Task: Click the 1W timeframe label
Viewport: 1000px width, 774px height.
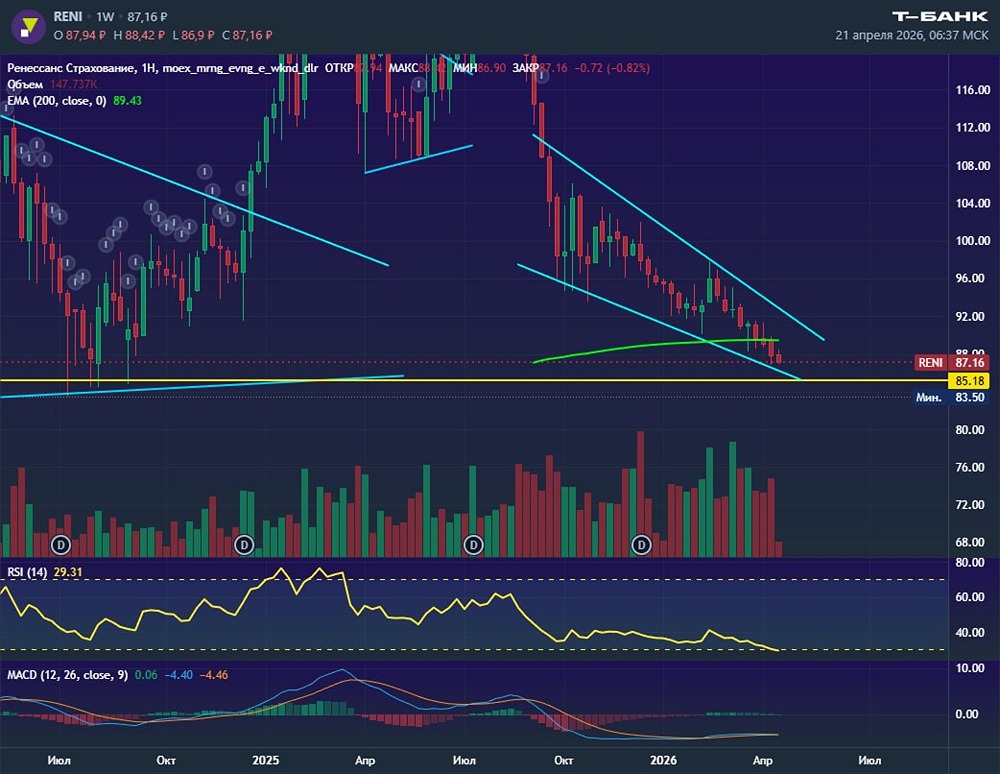Action: pos(105,17)
